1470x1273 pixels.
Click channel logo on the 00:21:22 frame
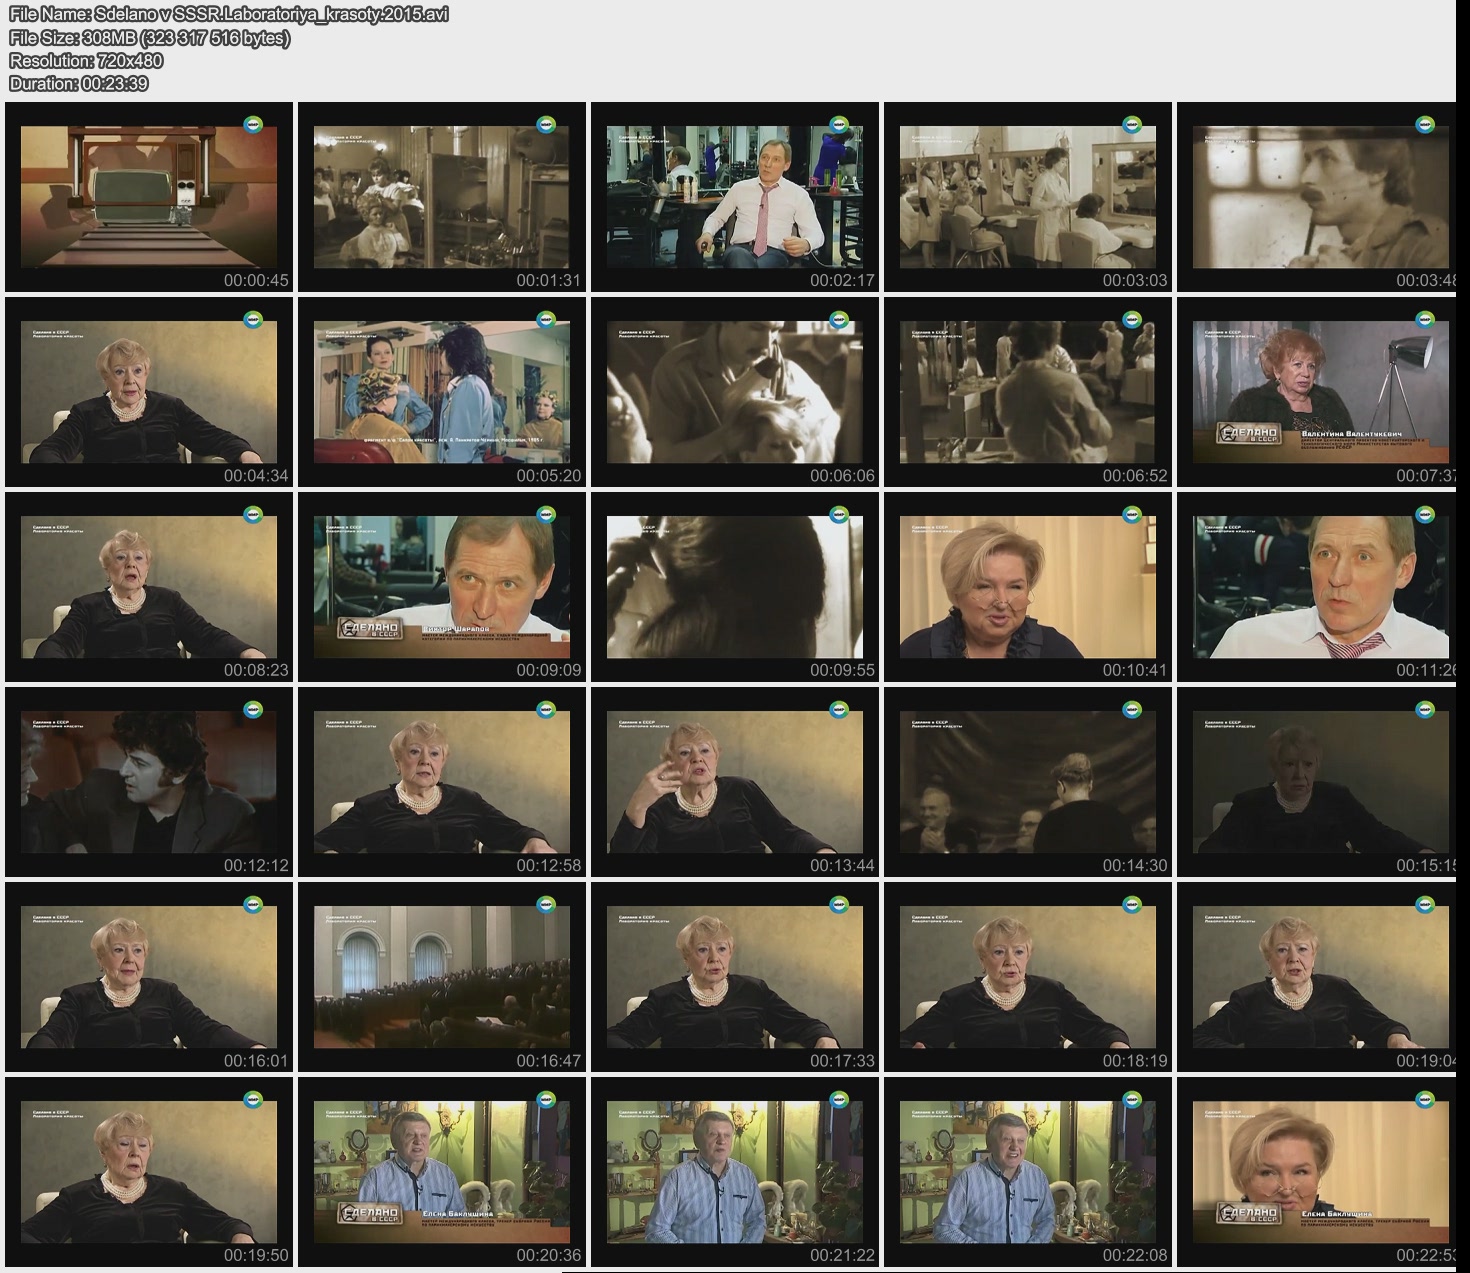click(x=839, y=1100)
